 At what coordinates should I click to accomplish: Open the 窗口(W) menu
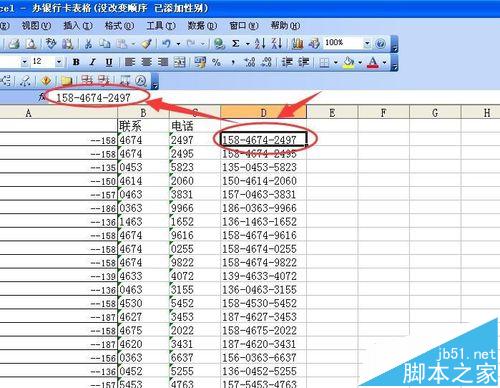point(244,25)
